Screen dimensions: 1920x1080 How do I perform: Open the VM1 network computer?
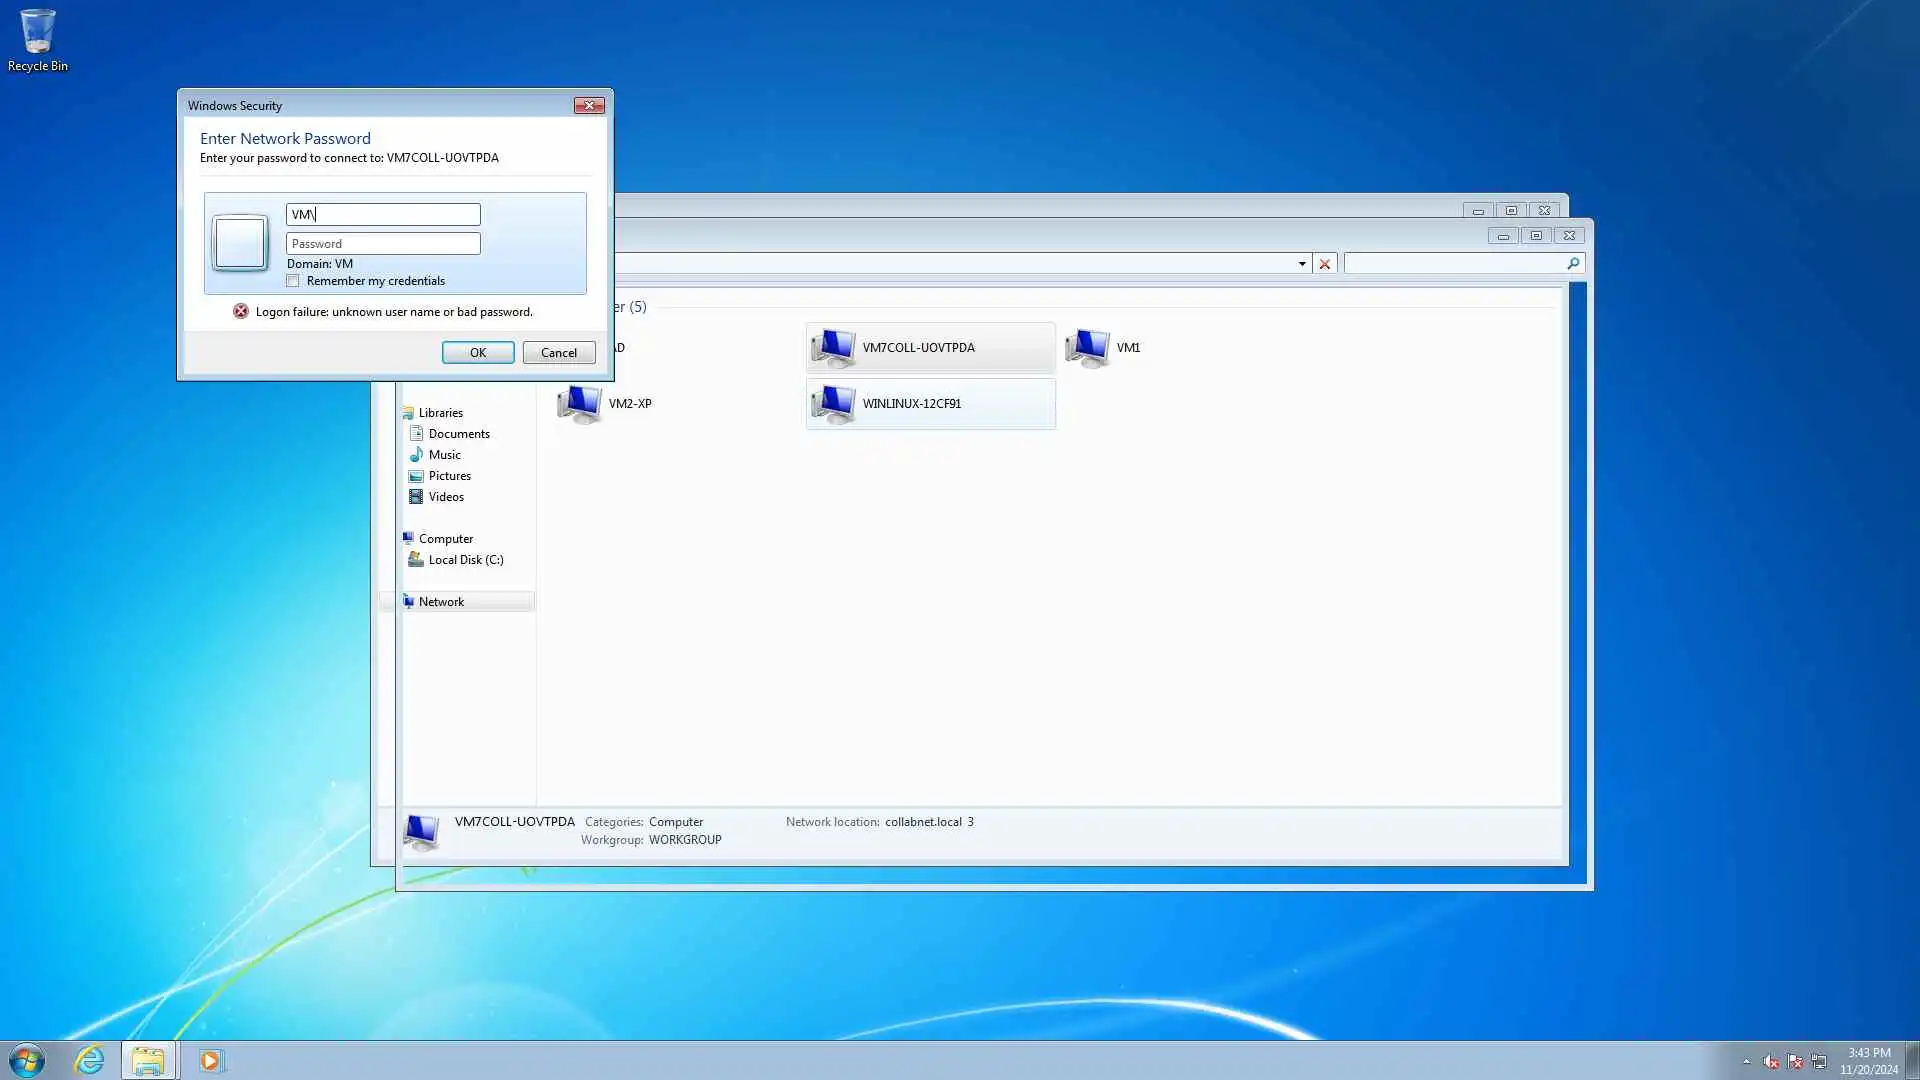coord(1087,348)
